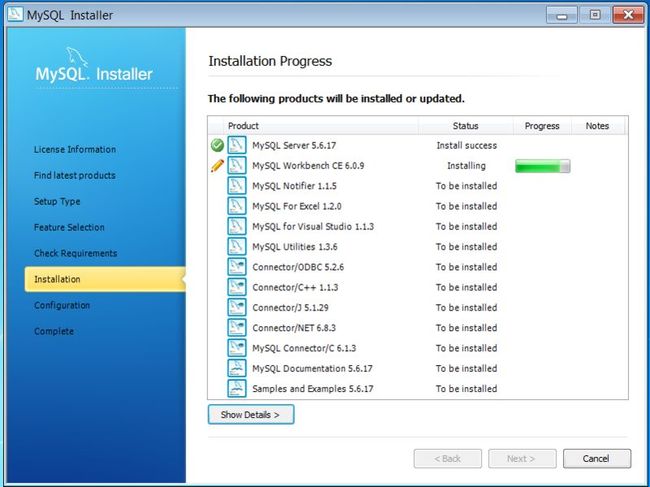Select the 'MySQL Documentation 5.6.17' row text
The height and width of the screenshot is (487, 650).
[x=312, y=369]
